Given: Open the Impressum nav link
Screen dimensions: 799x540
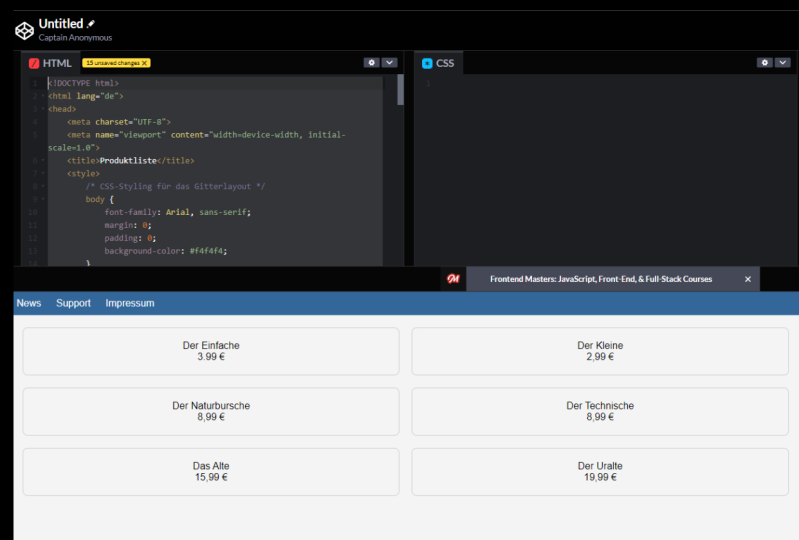Looking at the screenshot, I should pos(130,303).
